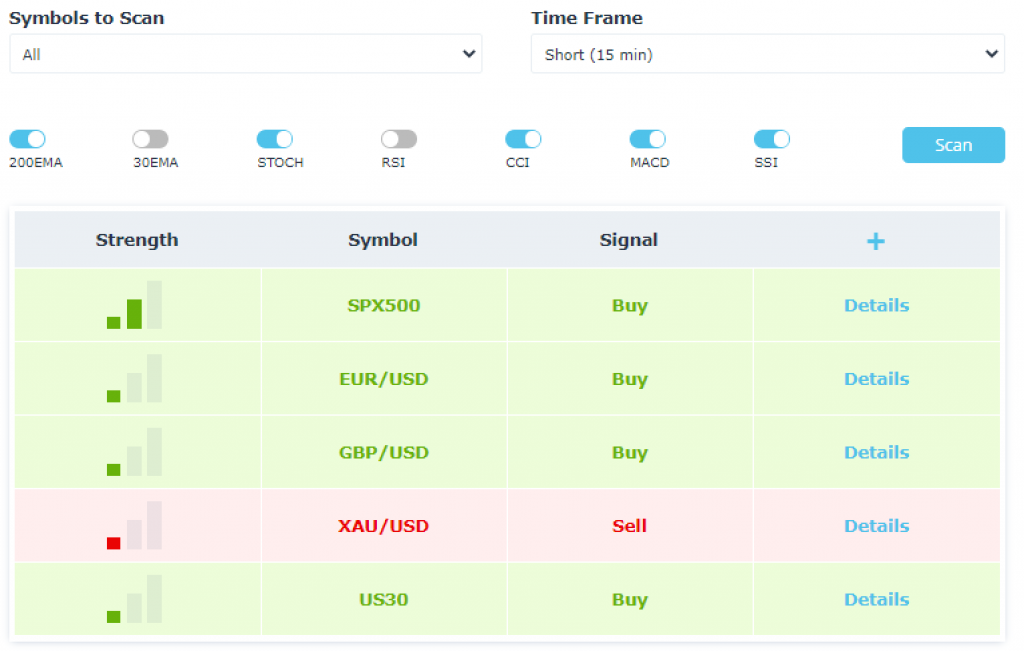Open Details for US30
This screenshot has width=1024, height=651.
pos(876,599)
